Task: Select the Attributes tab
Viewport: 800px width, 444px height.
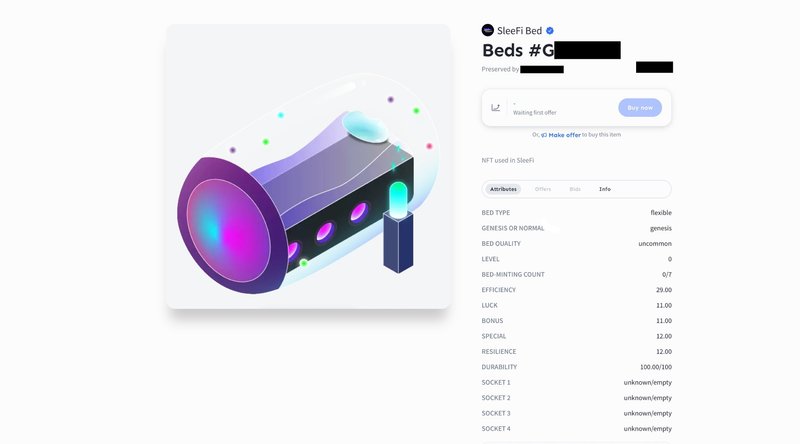Action: [x=503, y=189]
